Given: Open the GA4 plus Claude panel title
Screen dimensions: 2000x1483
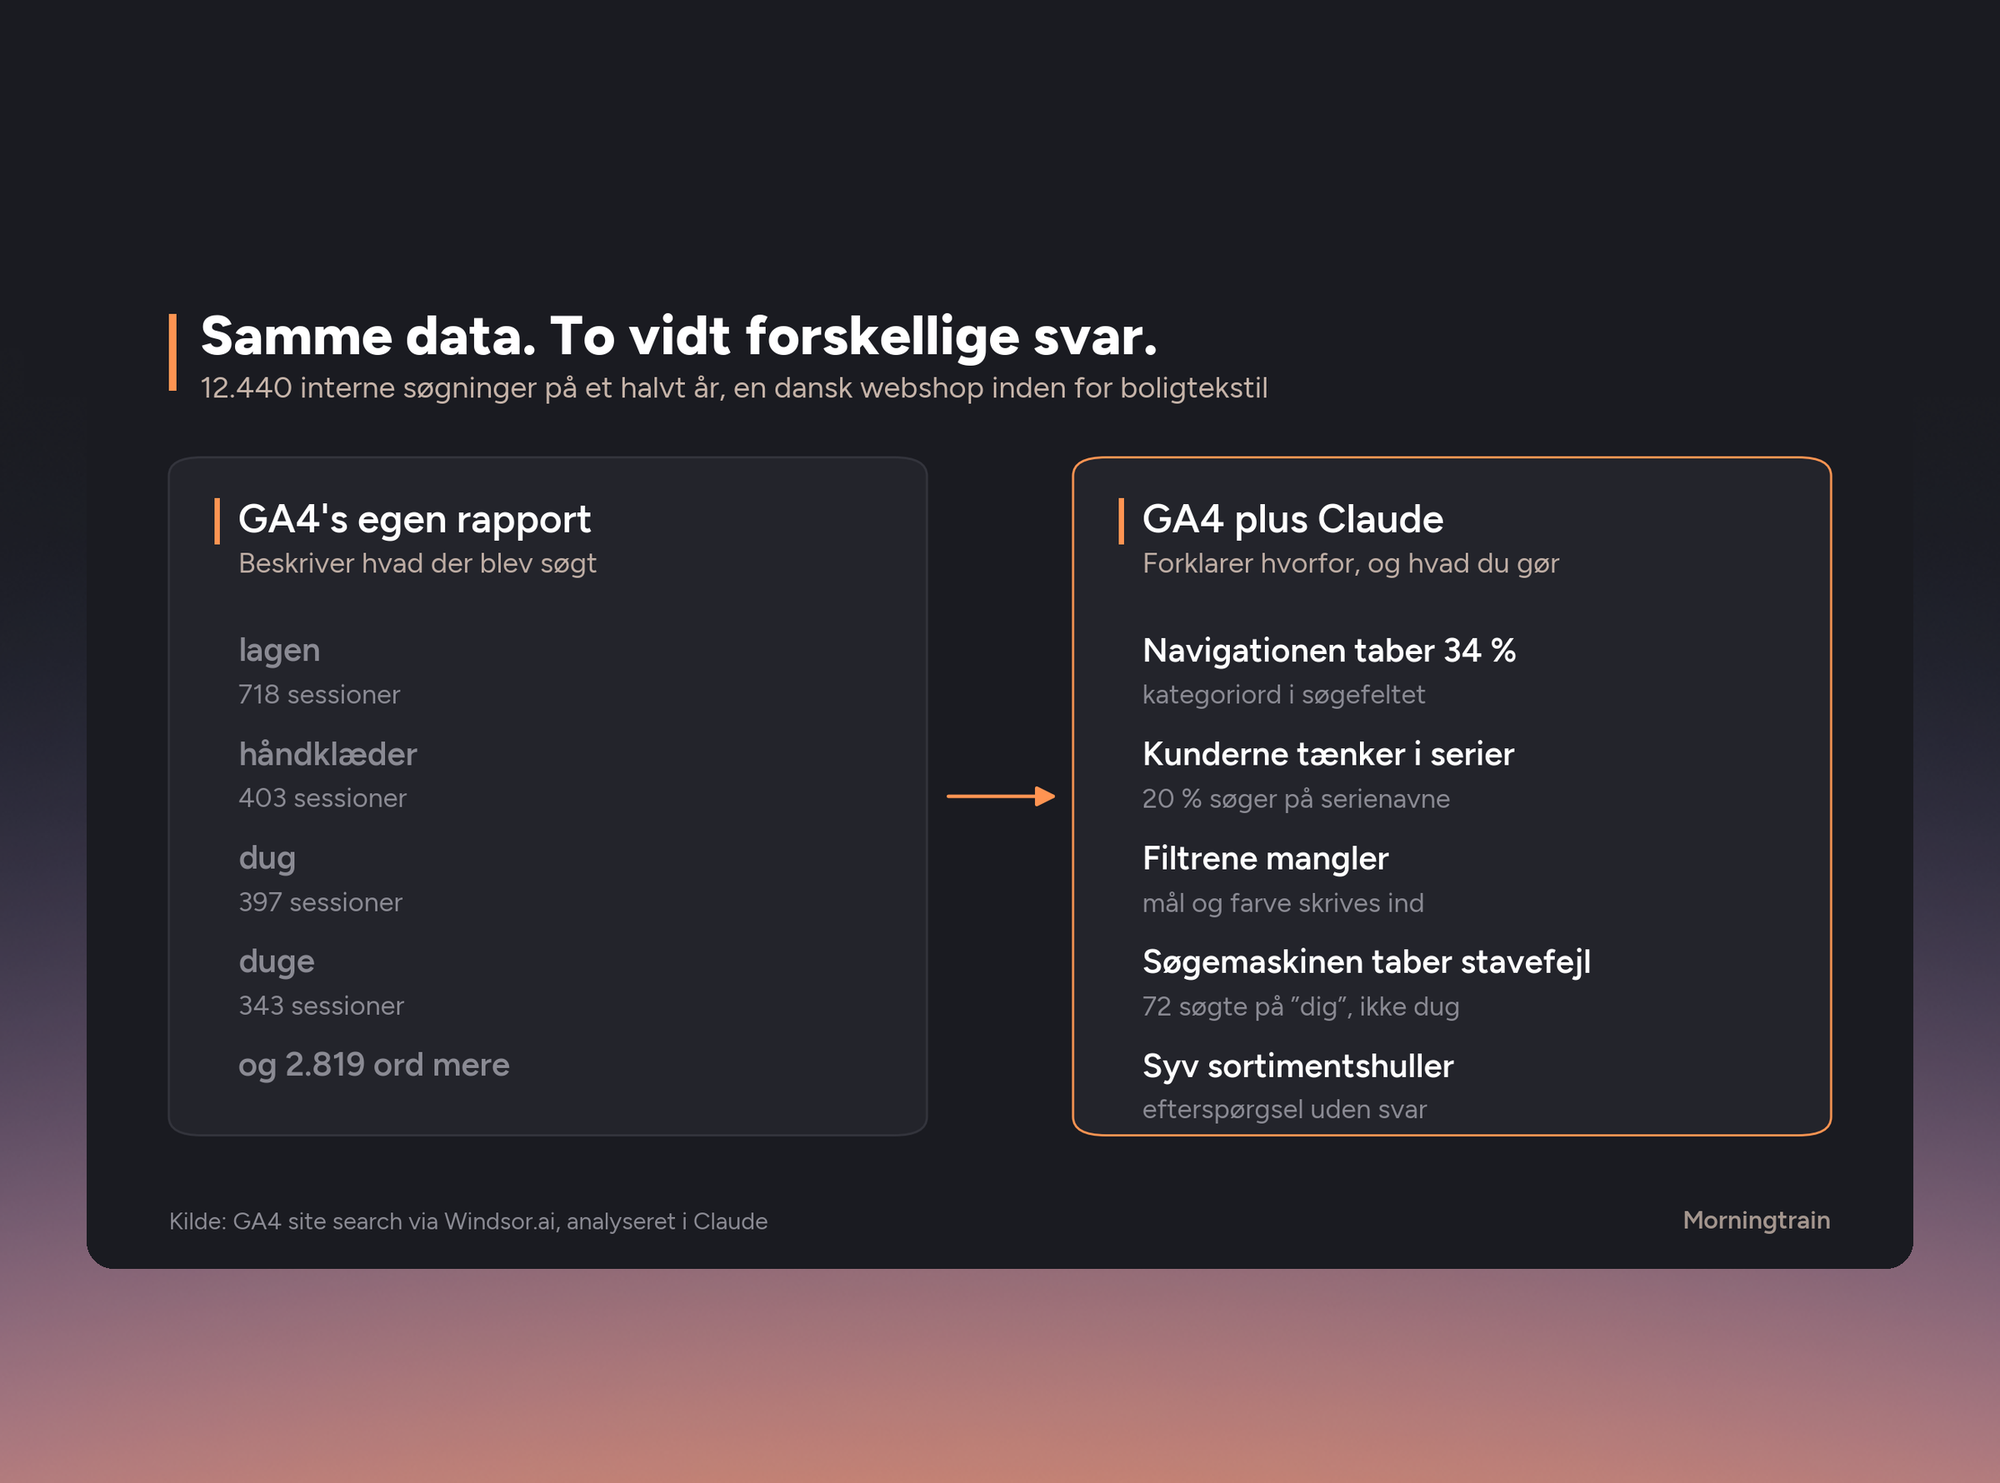Looking at the screenshot, I should pyautogui.click(x=1293, y=520).
